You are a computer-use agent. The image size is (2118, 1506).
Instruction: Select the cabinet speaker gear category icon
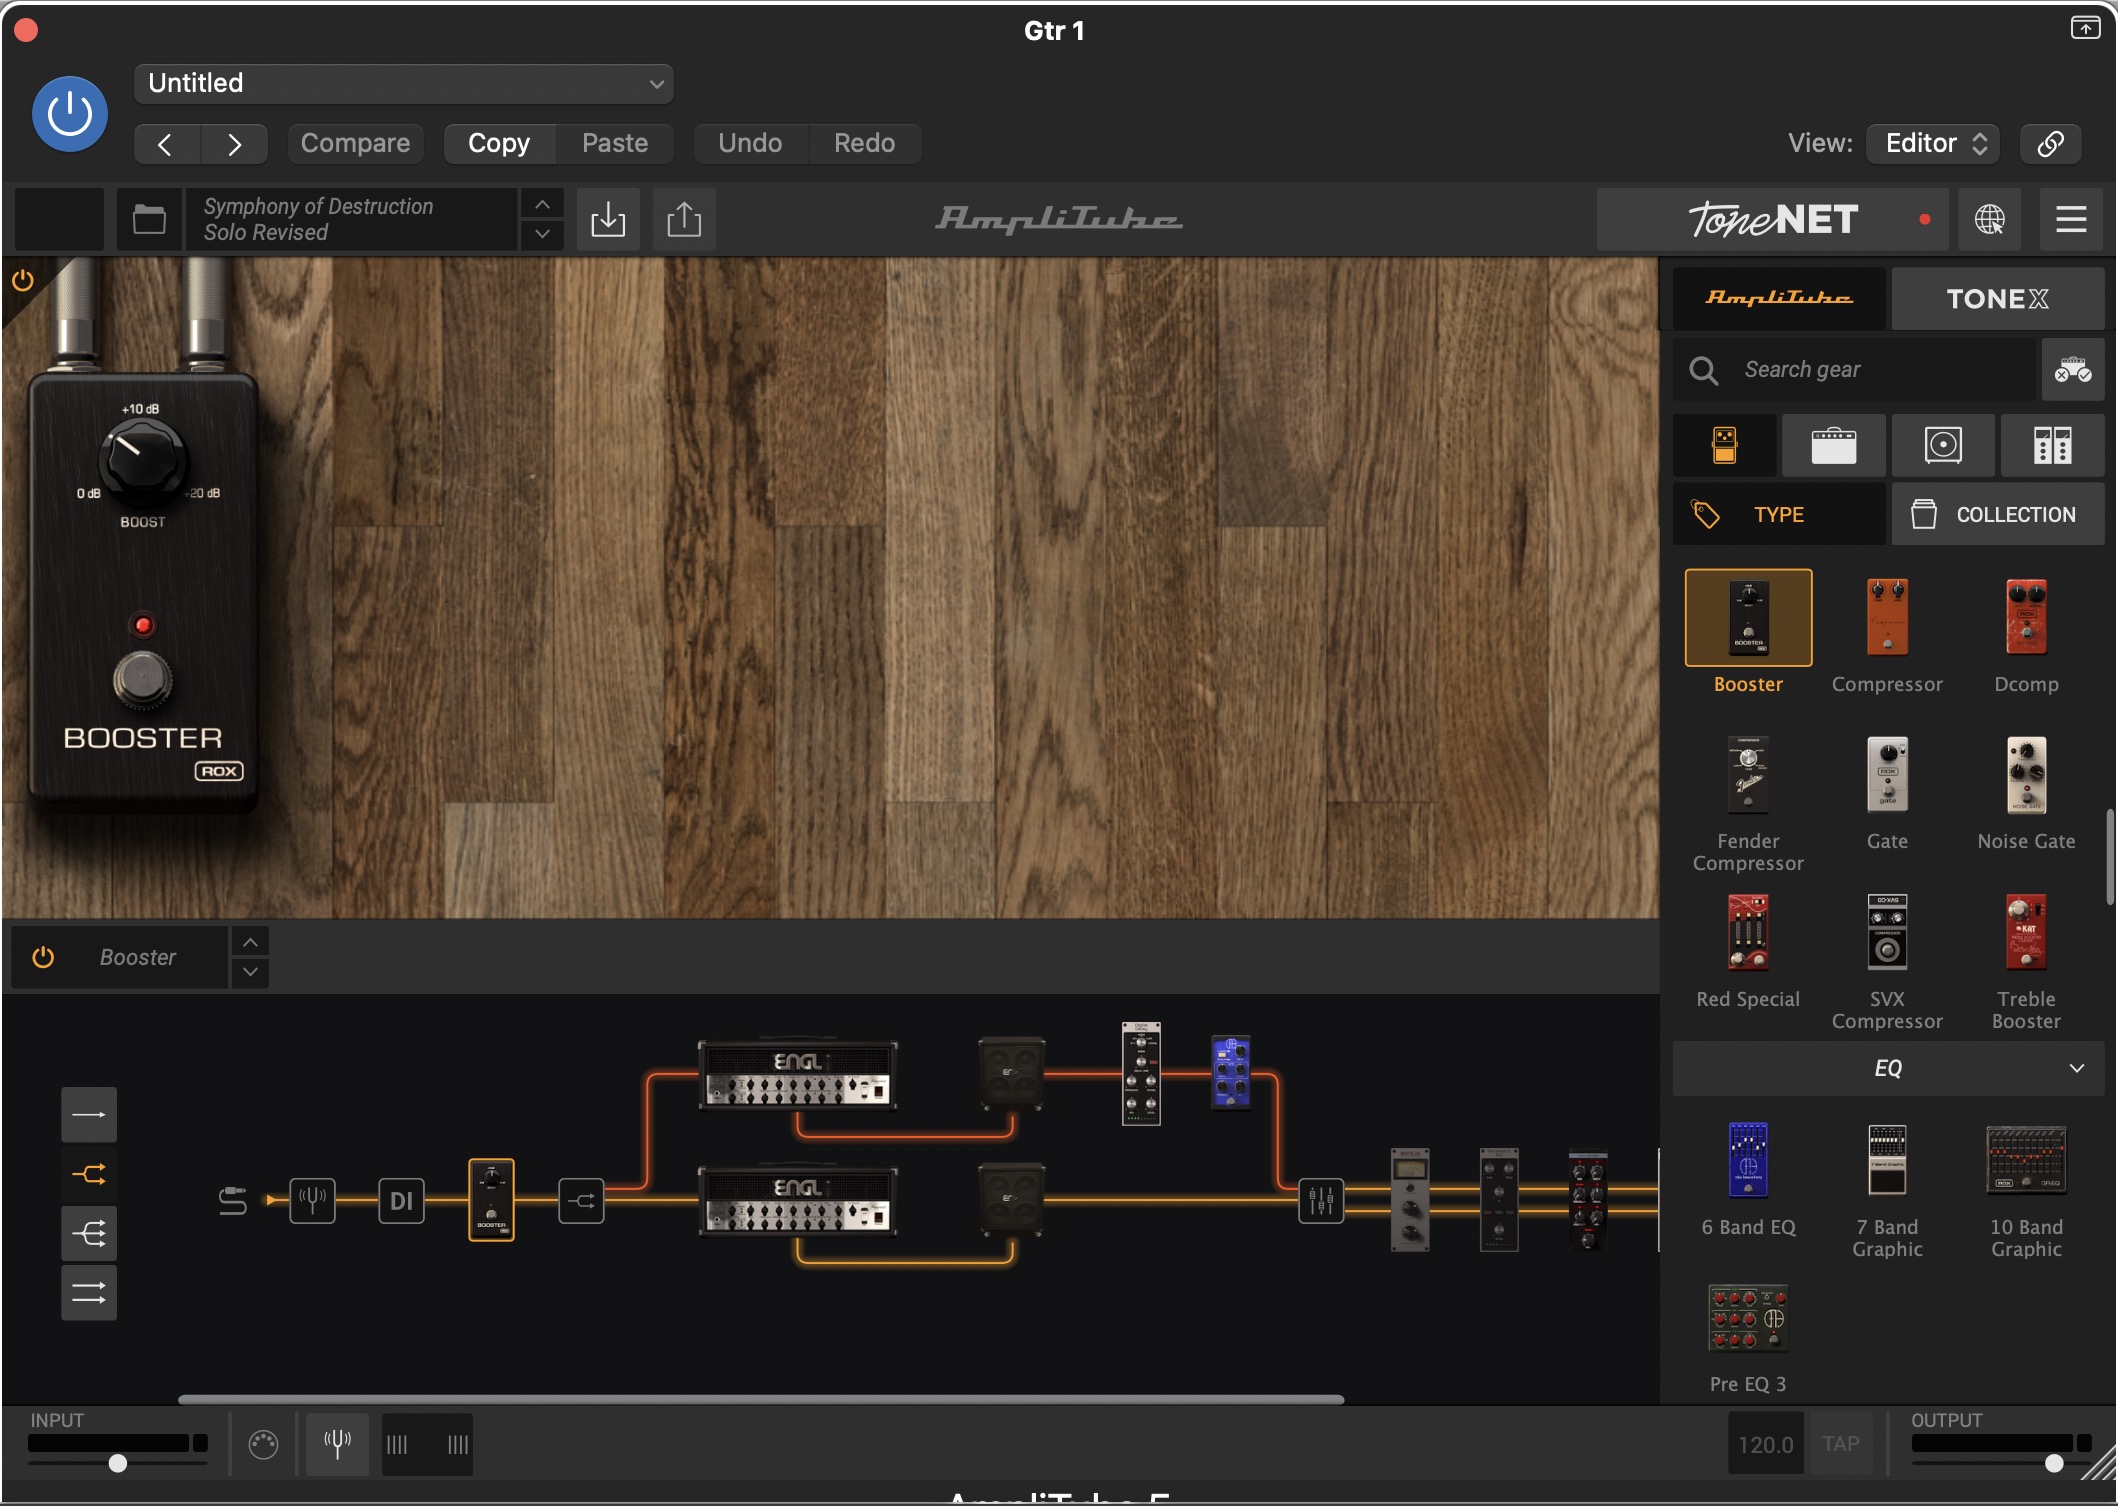pos(1942,446)
